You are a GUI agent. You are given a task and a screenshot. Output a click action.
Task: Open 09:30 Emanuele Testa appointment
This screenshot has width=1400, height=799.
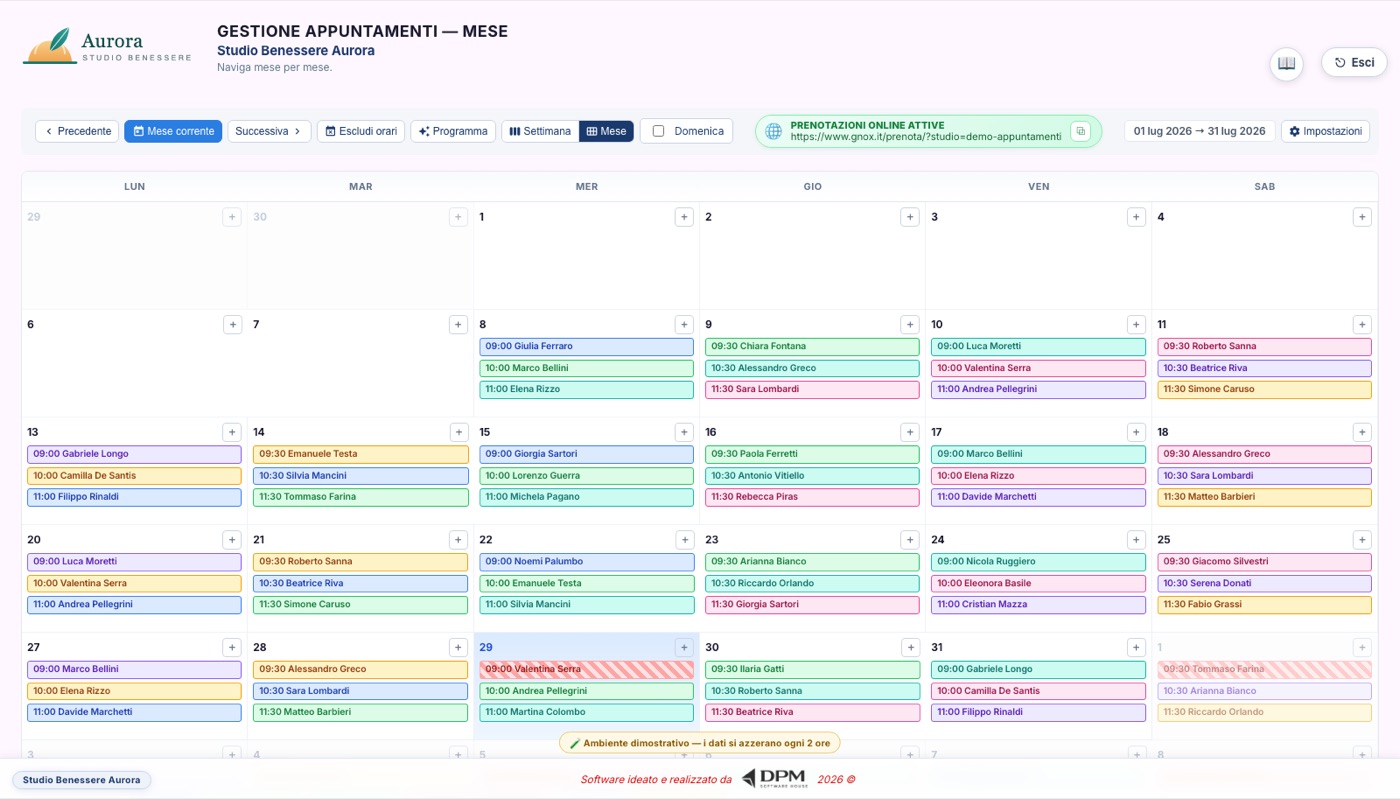(x=360, y=454)
